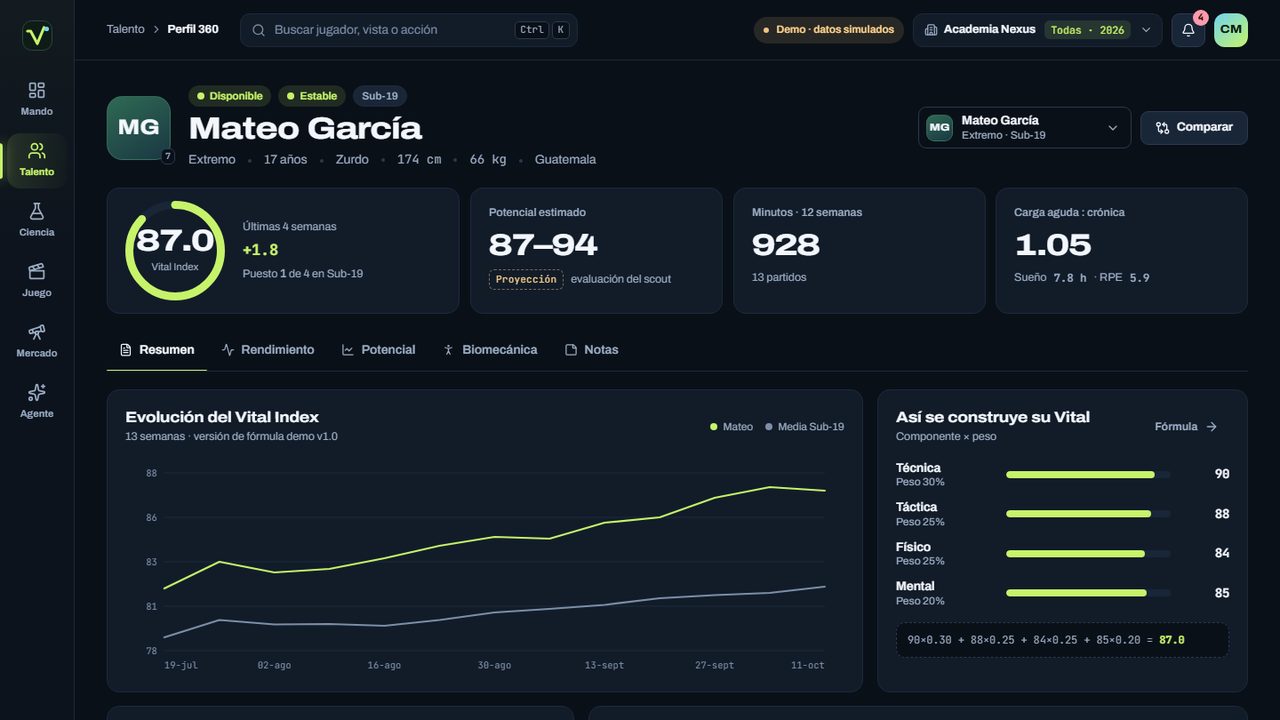Click the 27-sept axis label

[x=715, y=665]
